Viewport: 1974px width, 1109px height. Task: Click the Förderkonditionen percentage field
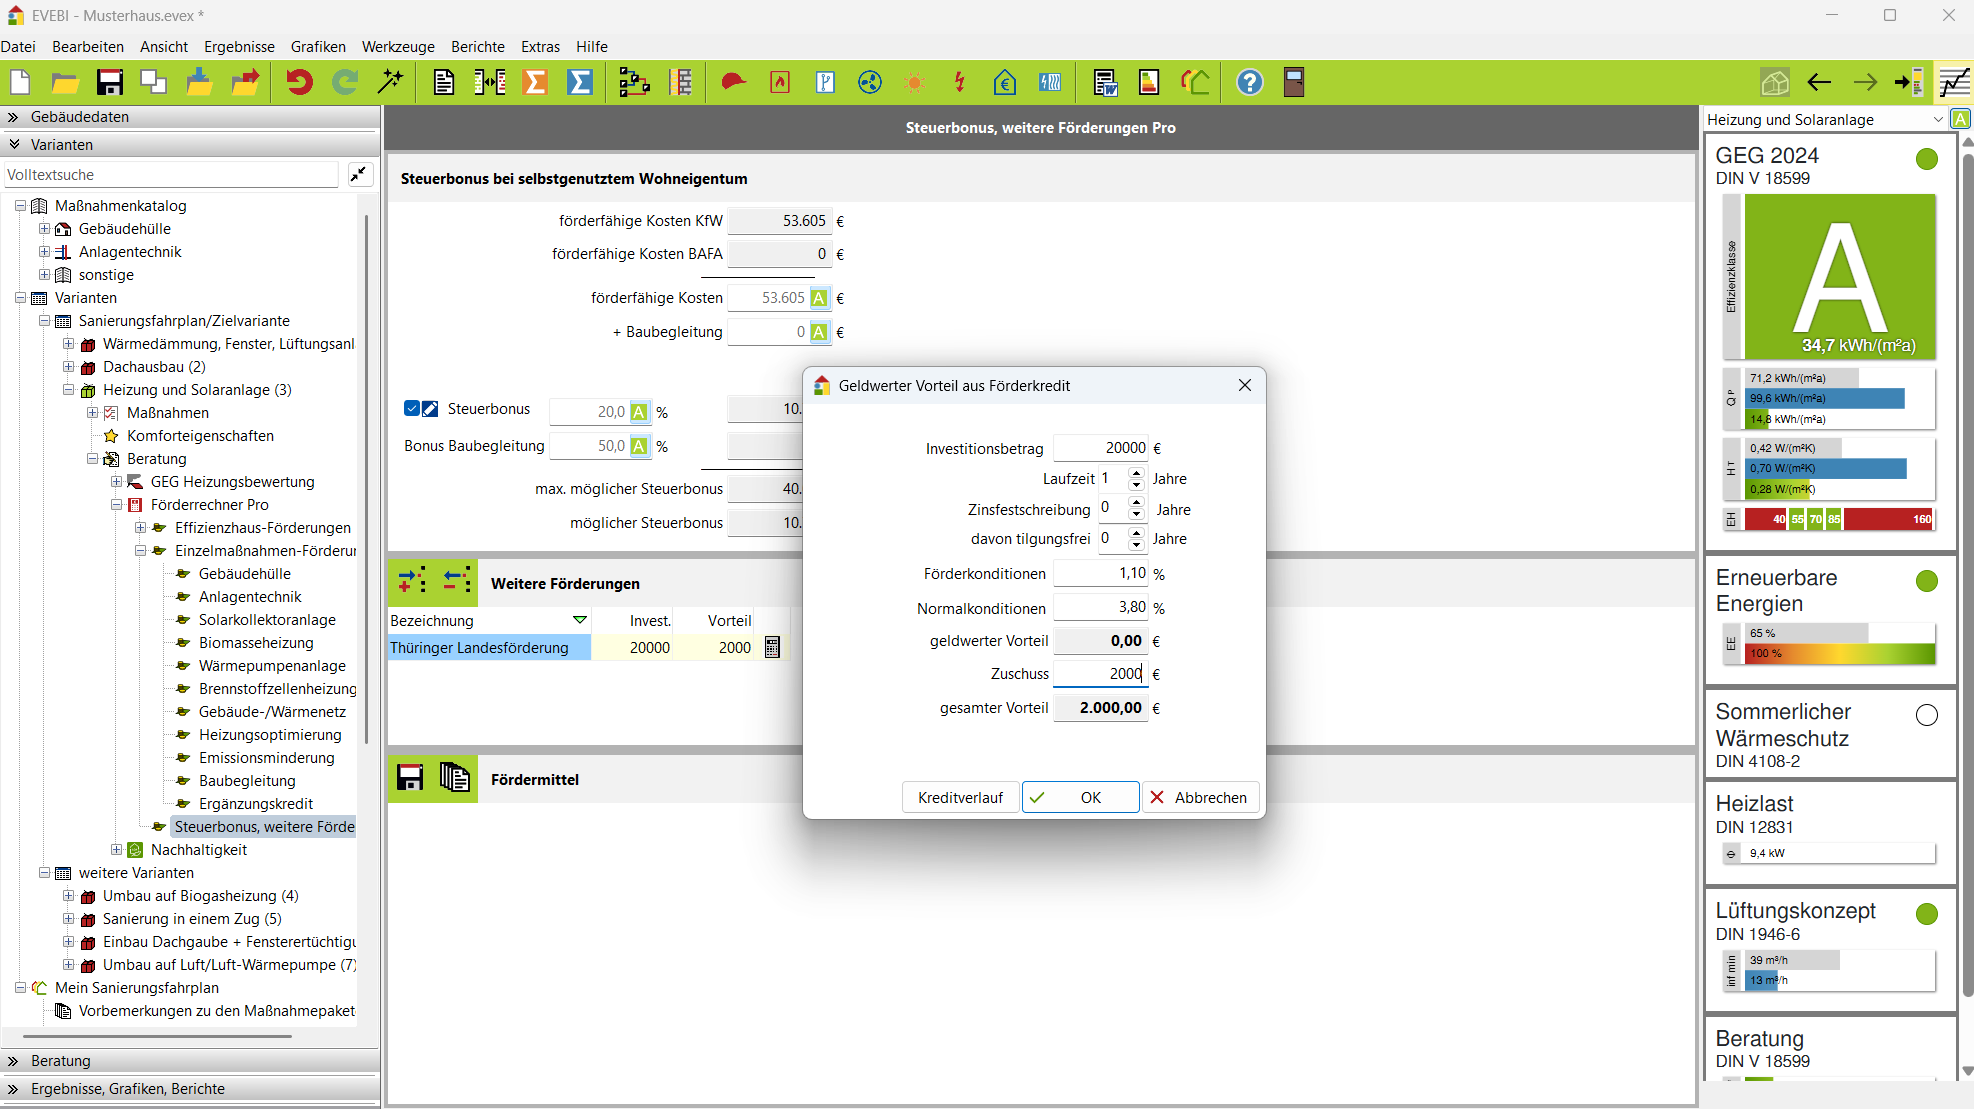tap(1100, 574)
